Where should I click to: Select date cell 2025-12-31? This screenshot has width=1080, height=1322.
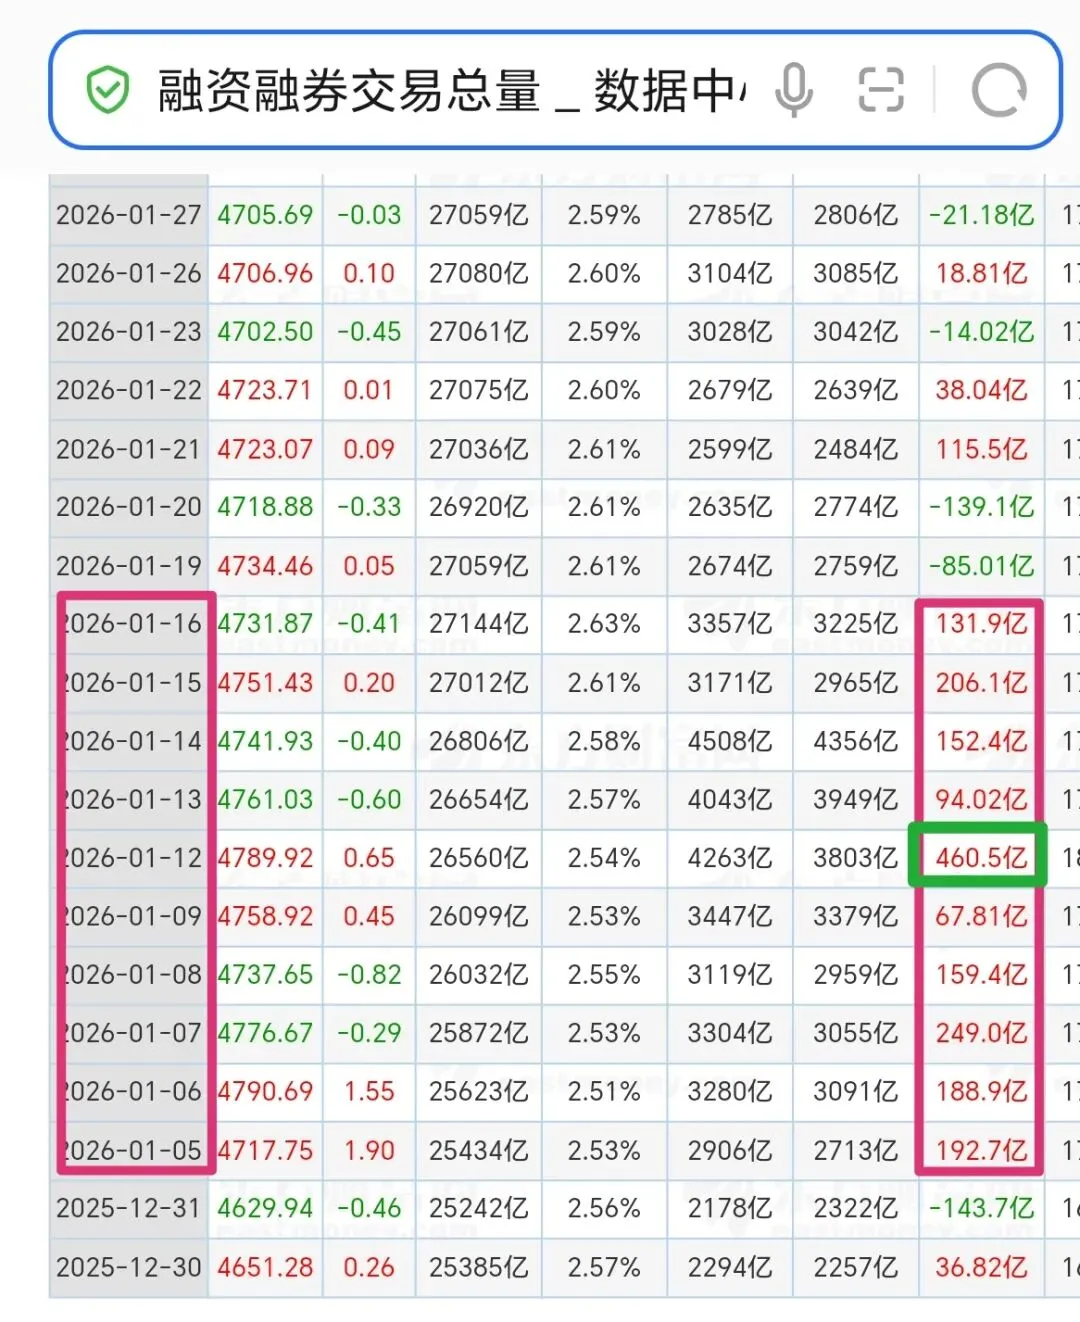(x=129, y=1209)
